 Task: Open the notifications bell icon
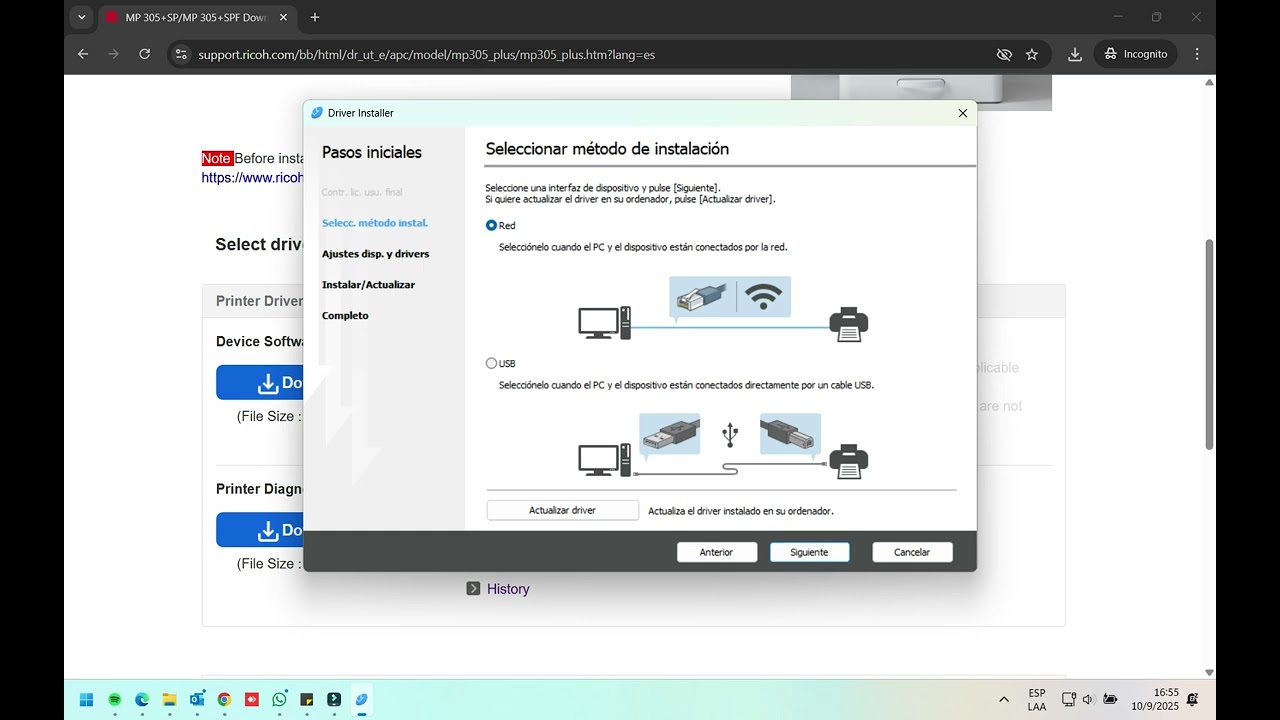coord(1192,699)
